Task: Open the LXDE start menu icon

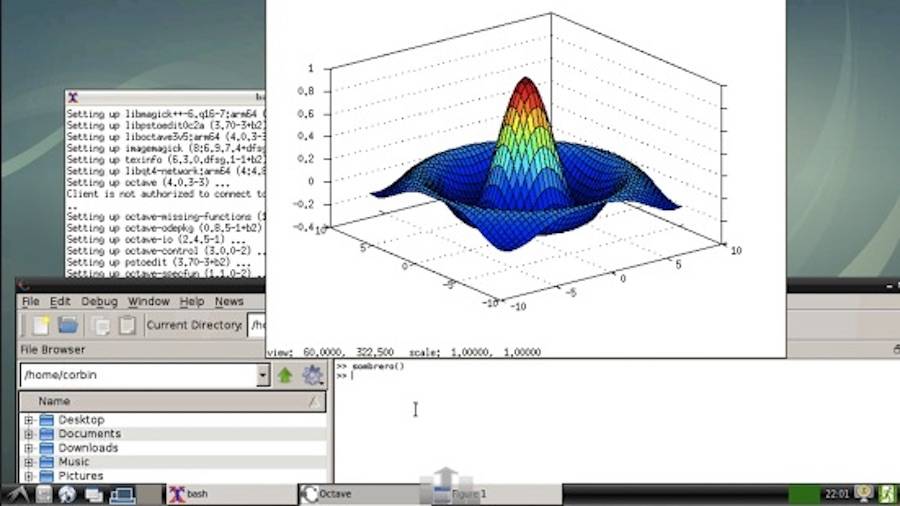Action: [16, 494]
